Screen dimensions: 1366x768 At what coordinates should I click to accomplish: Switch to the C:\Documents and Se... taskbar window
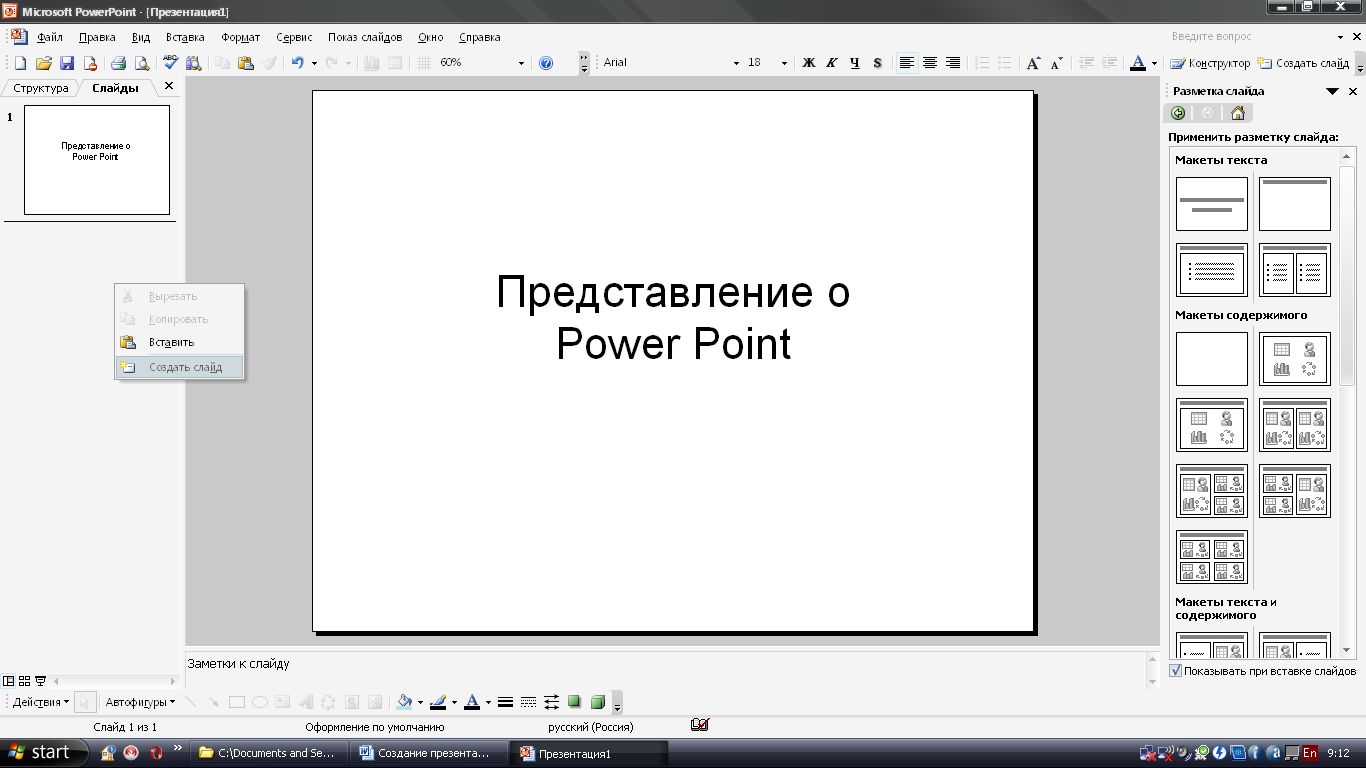pos(270,753)
